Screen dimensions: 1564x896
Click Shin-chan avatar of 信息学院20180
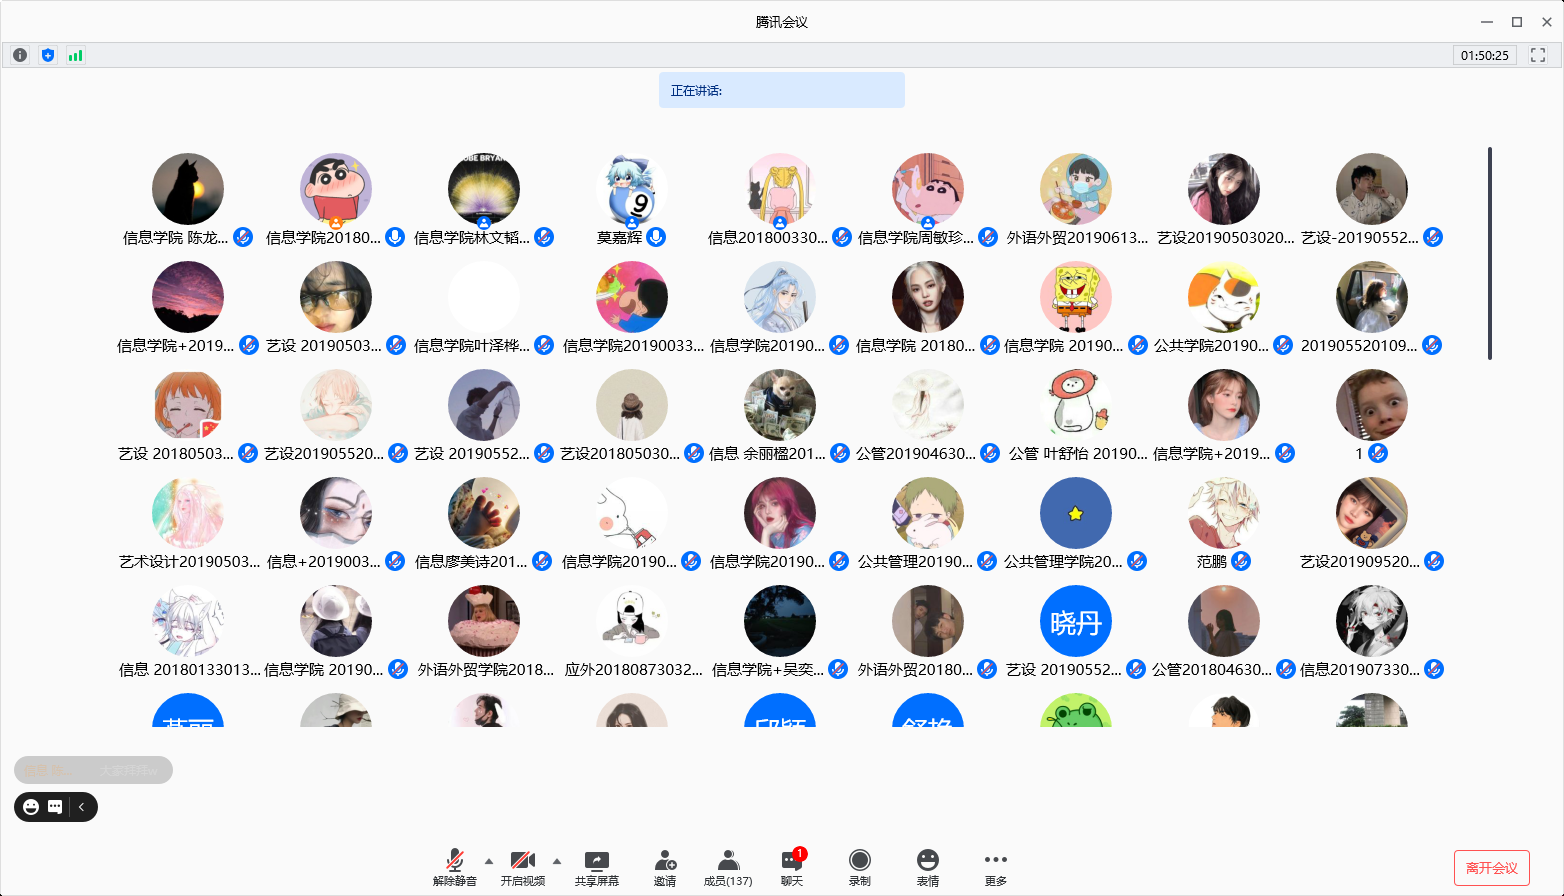336,189
